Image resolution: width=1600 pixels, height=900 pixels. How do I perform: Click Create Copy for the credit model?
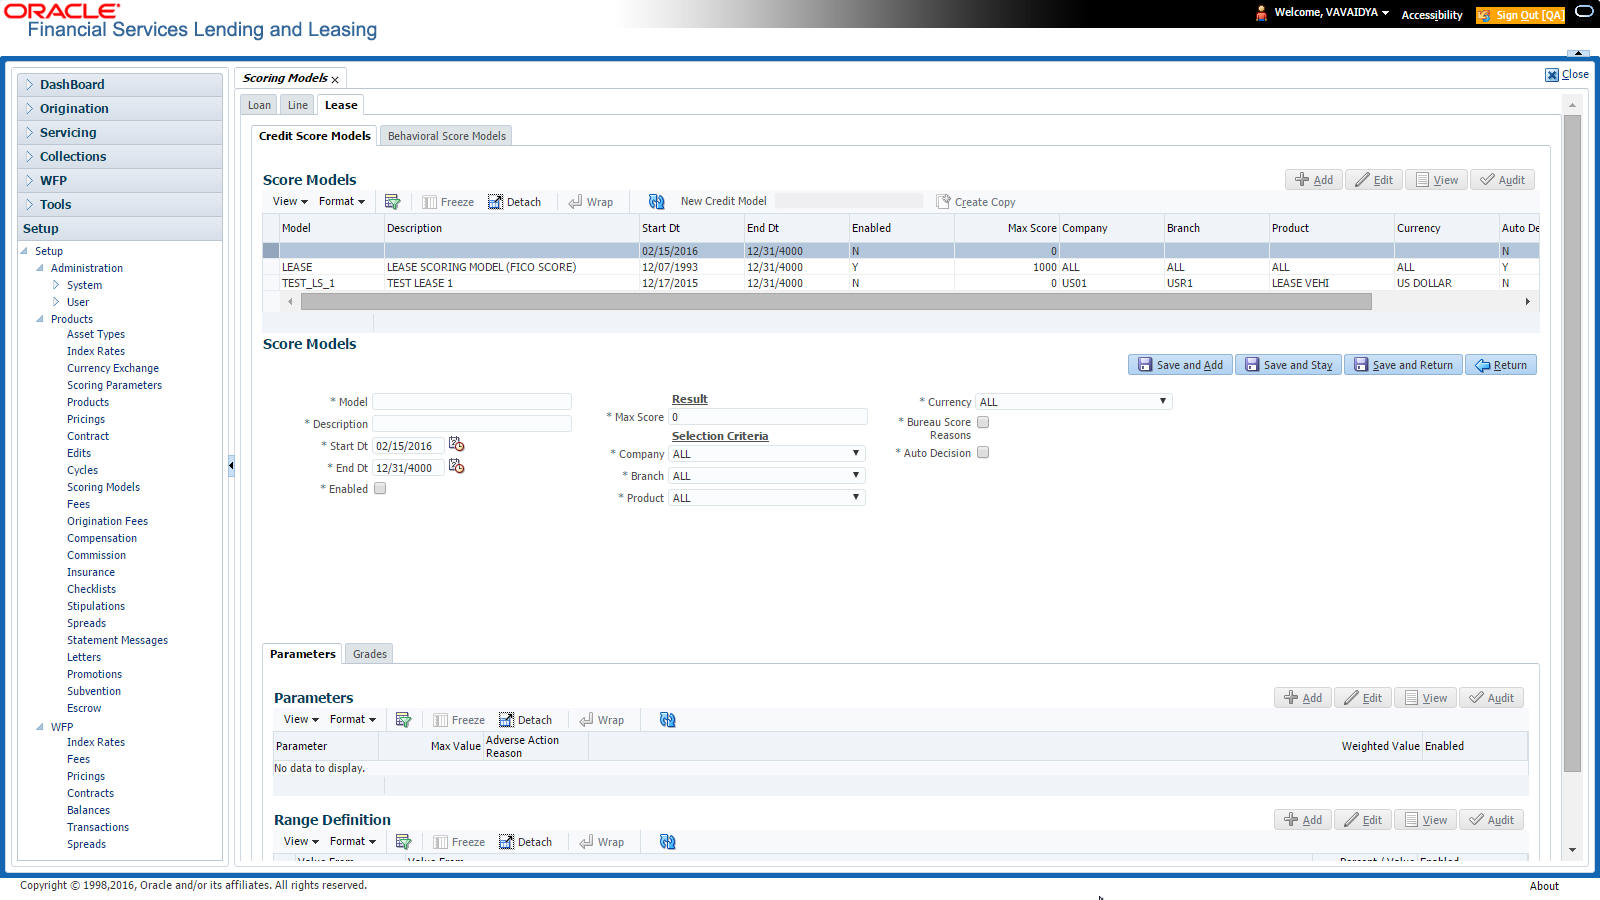976,202
